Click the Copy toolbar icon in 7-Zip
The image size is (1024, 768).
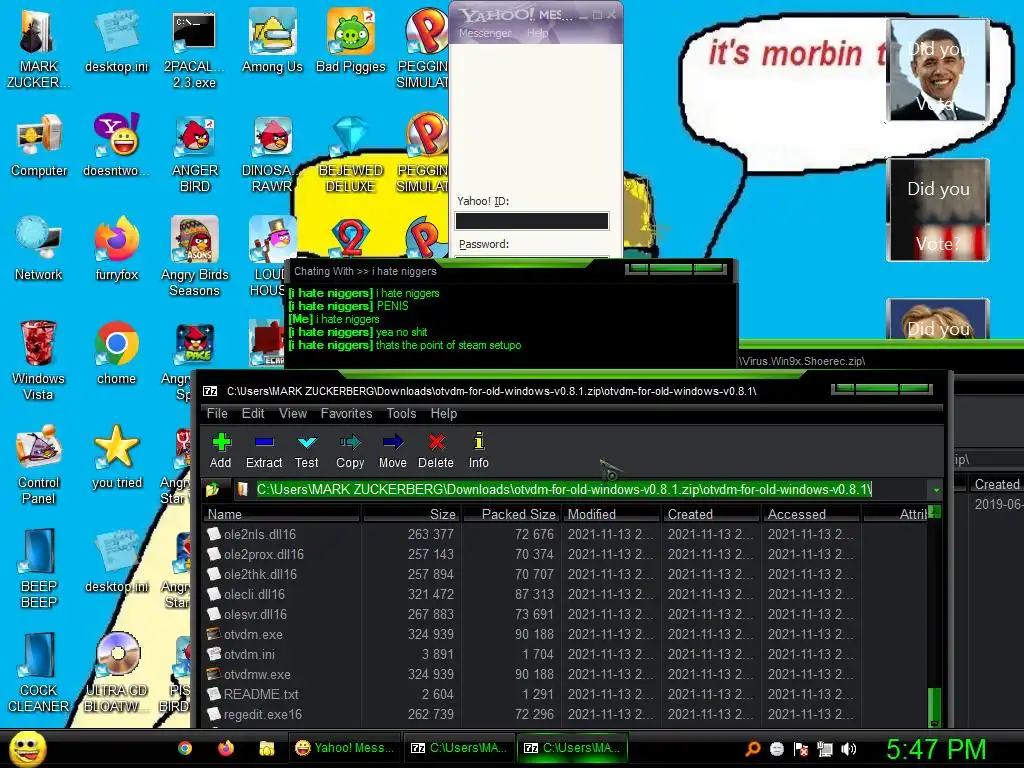click(350, 450)
